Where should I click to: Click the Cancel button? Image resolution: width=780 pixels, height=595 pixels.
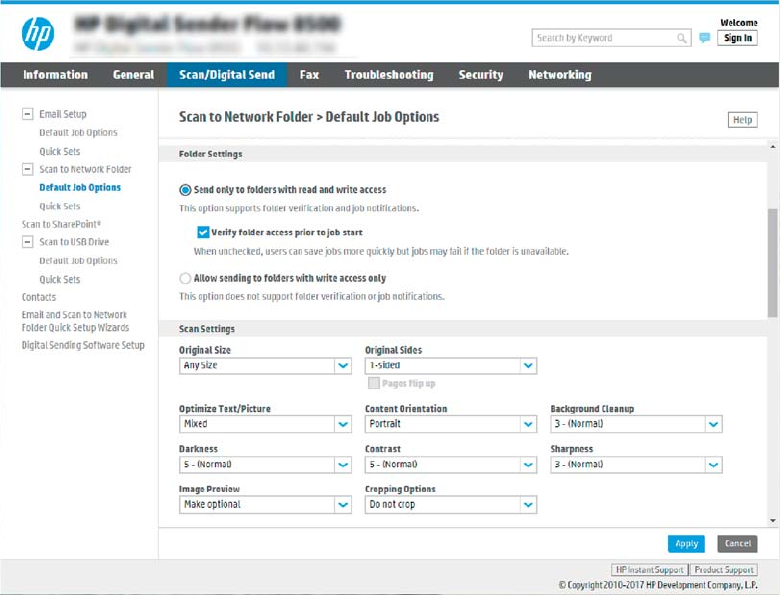coord(737,544)
